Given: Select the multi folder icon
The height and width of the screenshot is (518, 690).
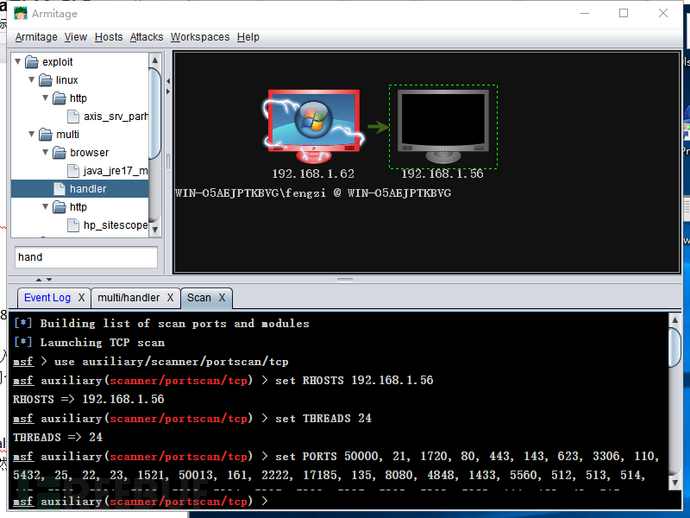Looking at the screenshot, I should click(45, 134).
